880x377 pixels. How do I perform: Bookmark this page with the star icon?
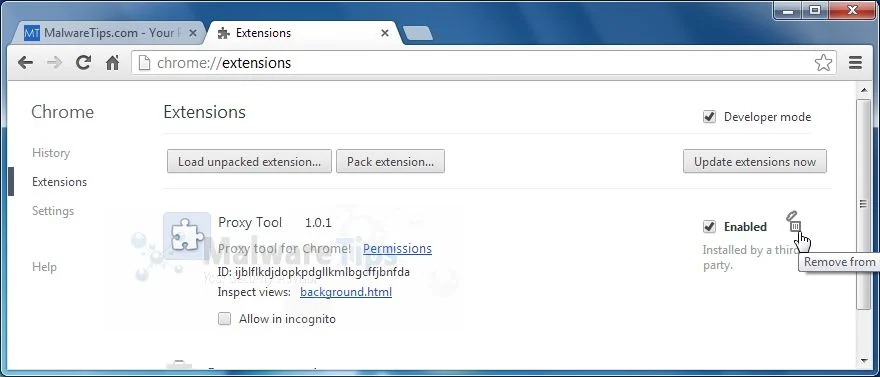[823, 62]
